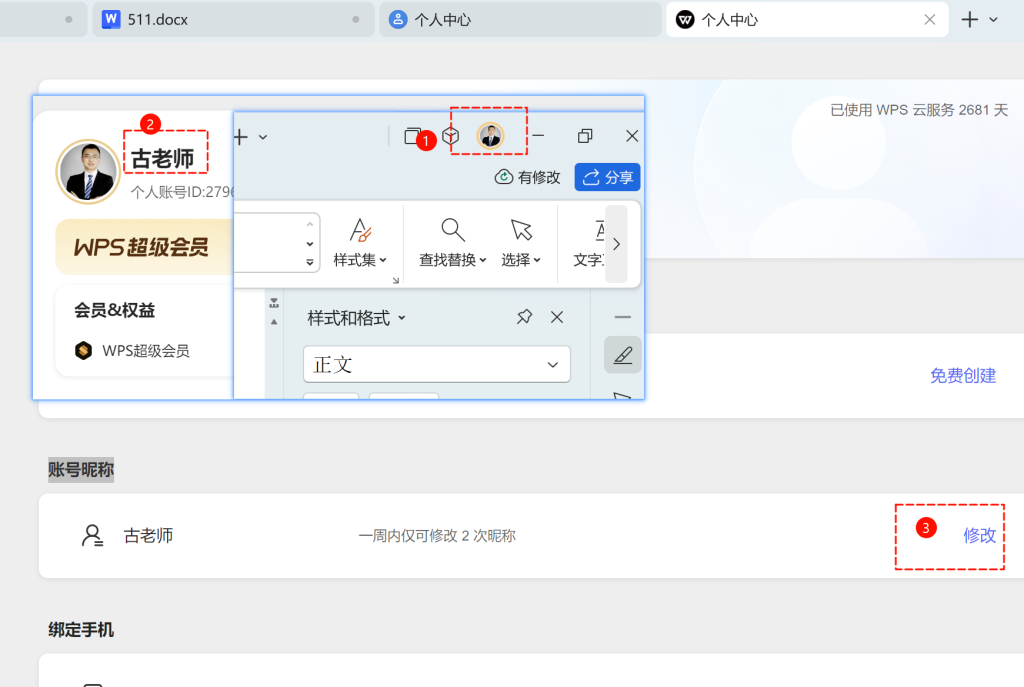The image size is (1024, 687).
Task: Open a new tab with plus button
Action: (970, 20)
